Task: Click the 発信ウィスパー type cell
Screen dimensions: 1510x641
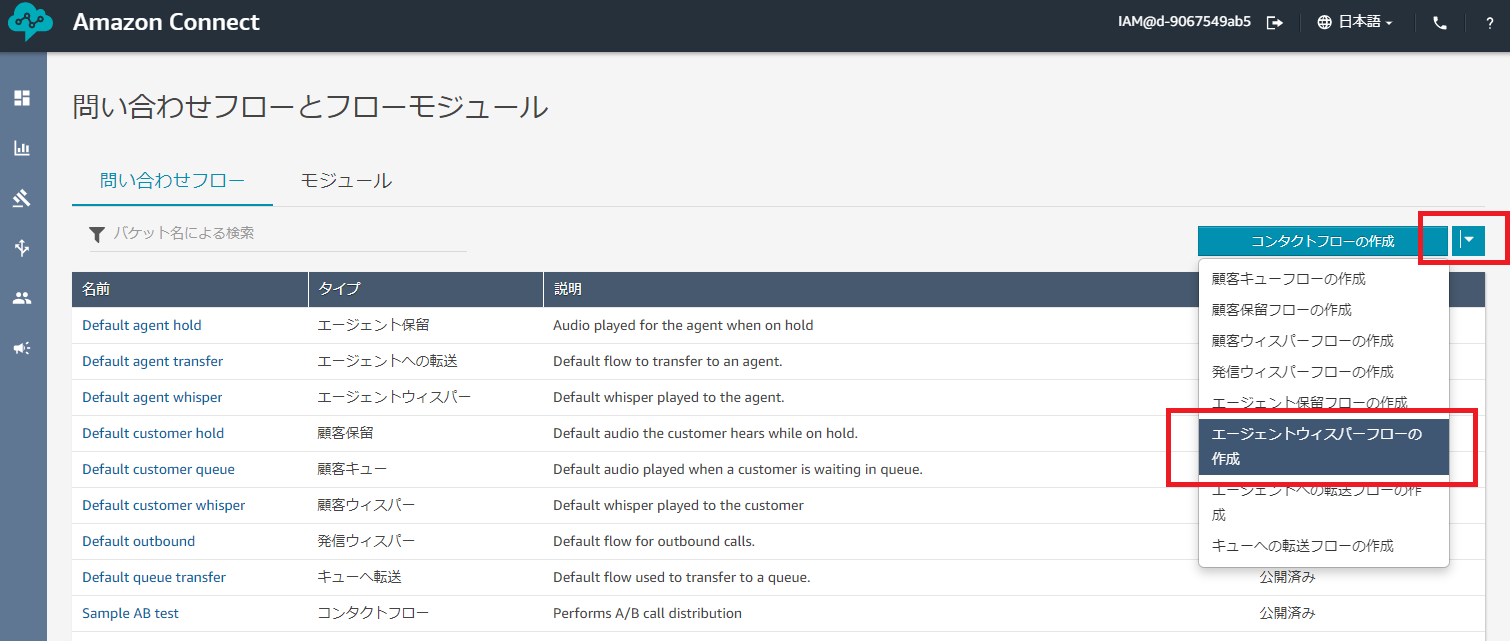Action: click(x=366, y=541)
